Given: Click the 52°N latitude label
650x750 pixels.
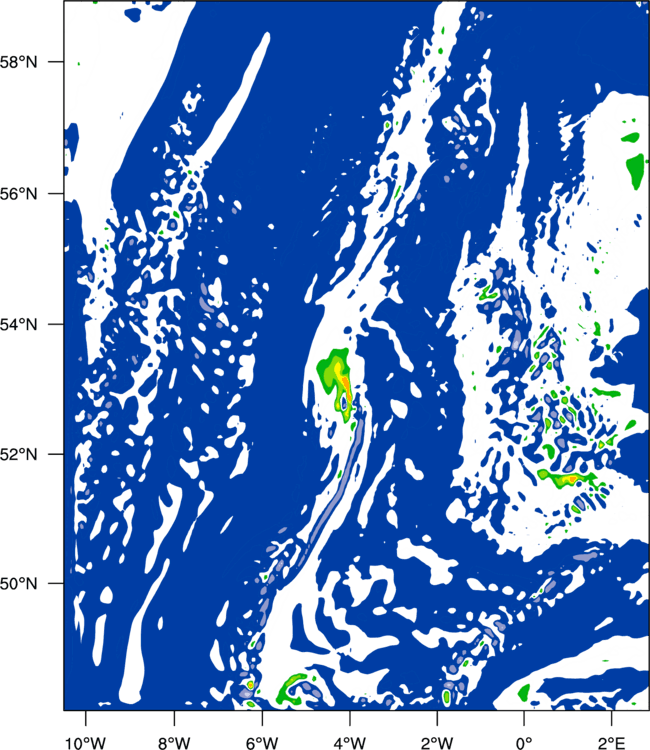Looking at the screenshot, I should (x=19, y=454).
